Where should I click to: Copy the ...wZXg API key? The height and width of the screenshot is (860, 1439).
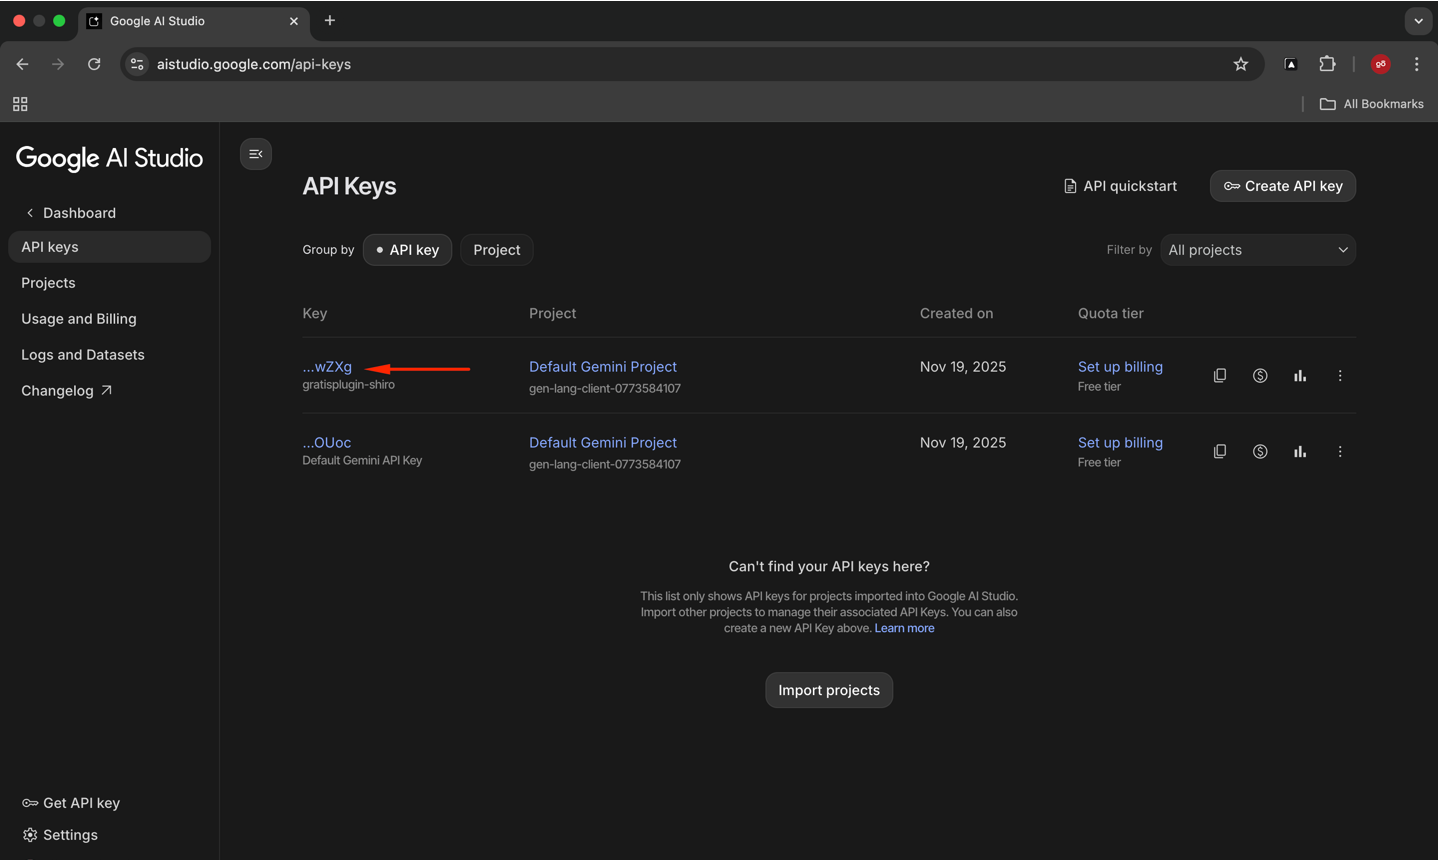[x=1219, y=376]
